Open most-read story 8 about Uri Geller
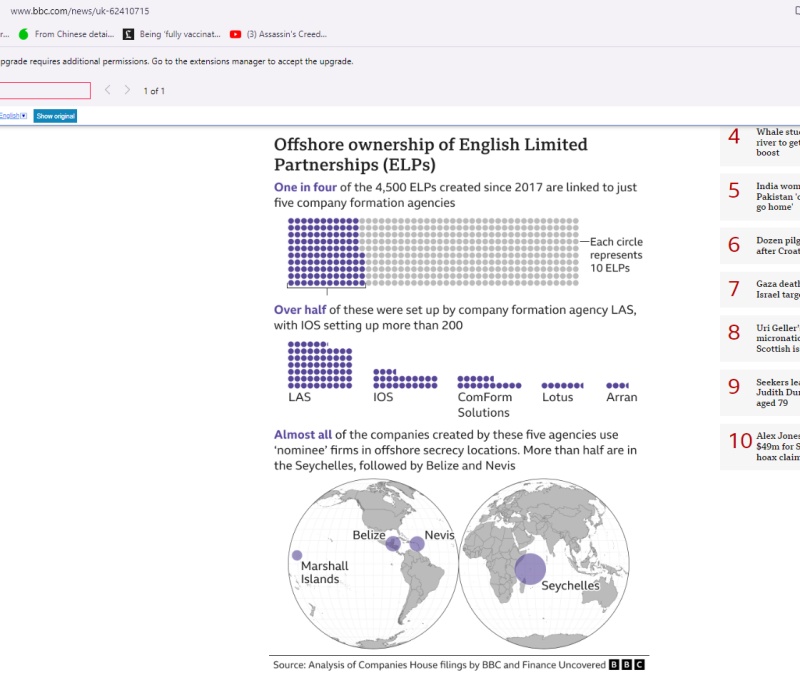 coord(777,338)
